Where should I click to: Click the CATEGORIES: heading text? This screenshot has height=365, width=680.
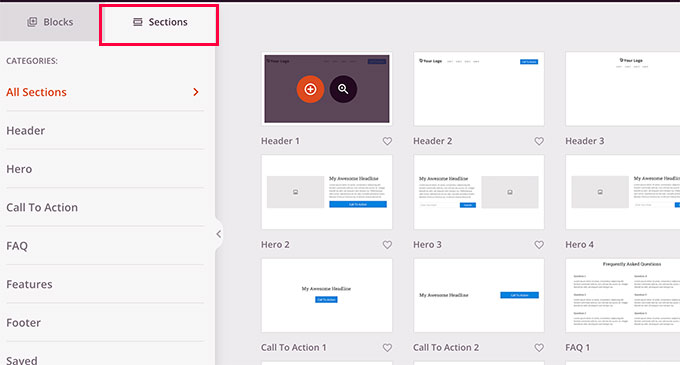tap(32, 61)
